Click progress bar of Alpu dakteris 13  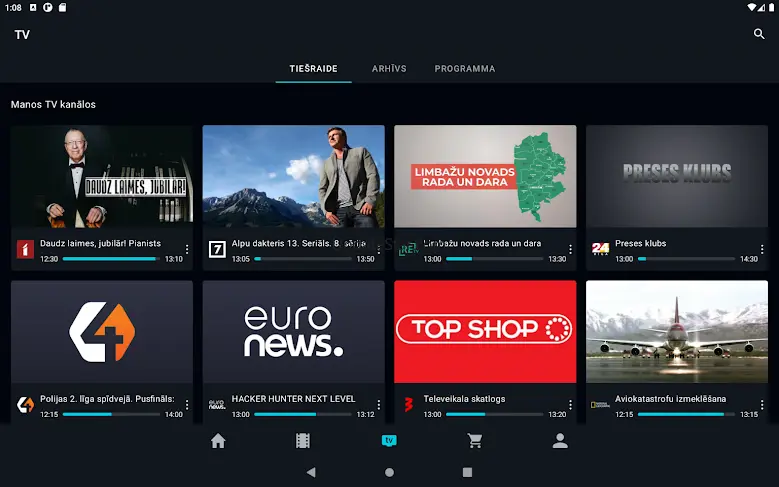click(303, 259)
